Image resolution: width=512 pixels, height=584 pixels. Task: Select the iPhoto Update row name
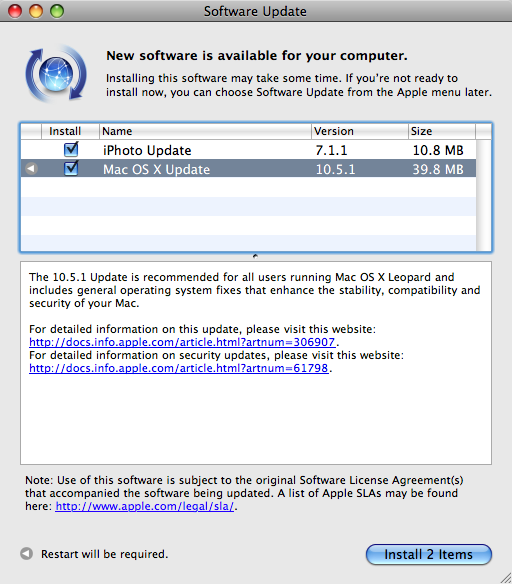click(147, 150)
